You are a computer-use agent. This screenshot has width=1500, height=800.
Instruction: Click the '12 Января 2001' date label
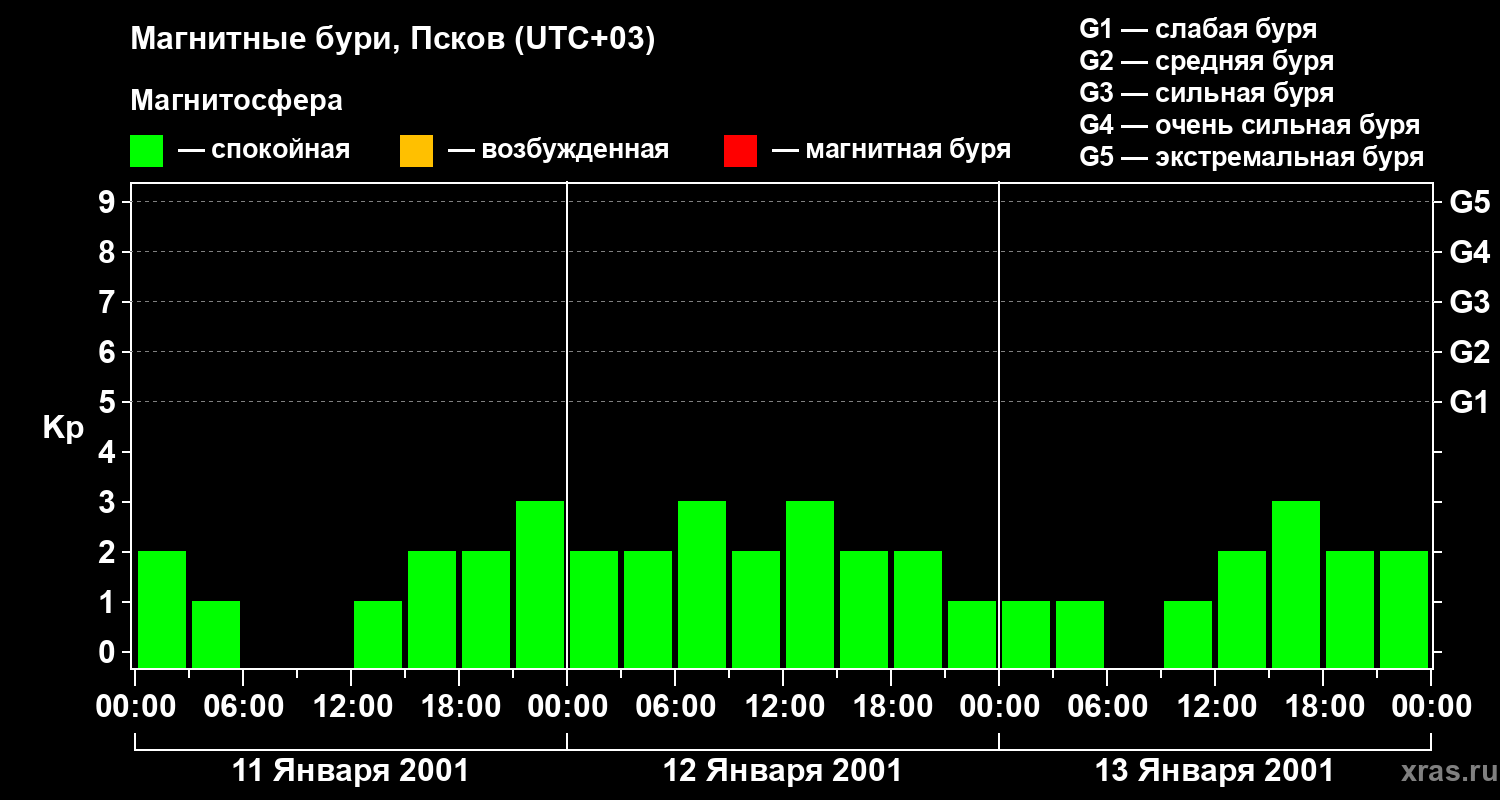click(x=783, y=771)
